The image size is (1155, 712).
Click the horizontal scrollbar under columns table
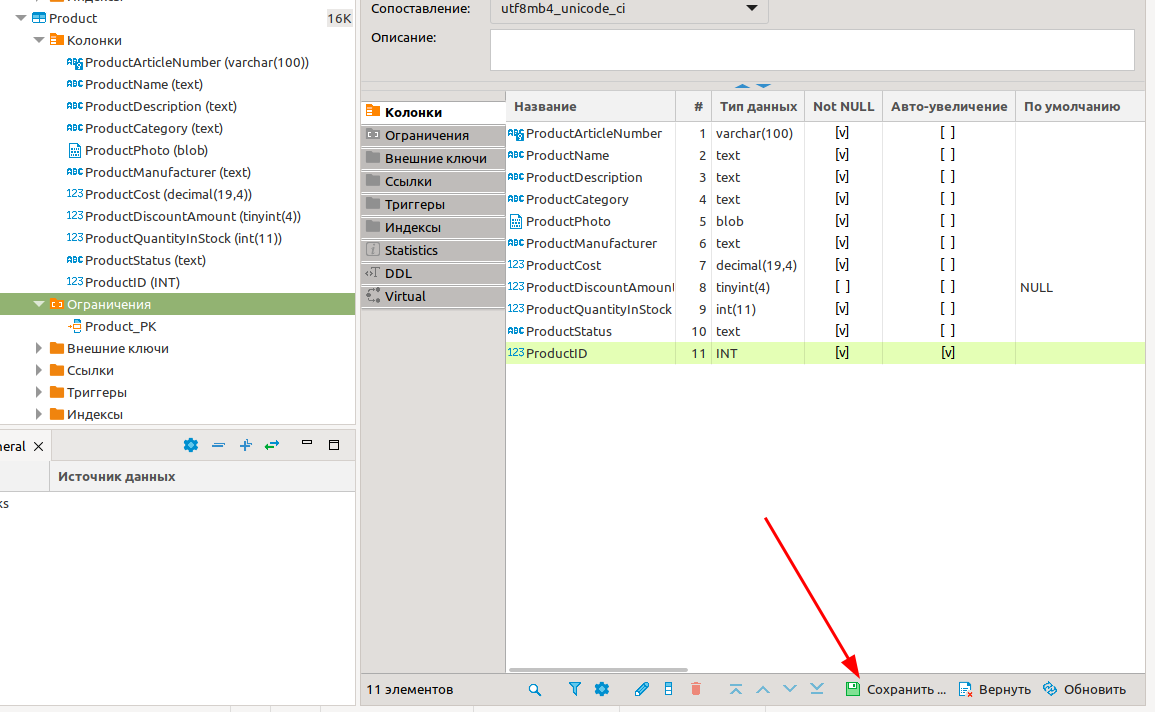(x=598, y=669)
